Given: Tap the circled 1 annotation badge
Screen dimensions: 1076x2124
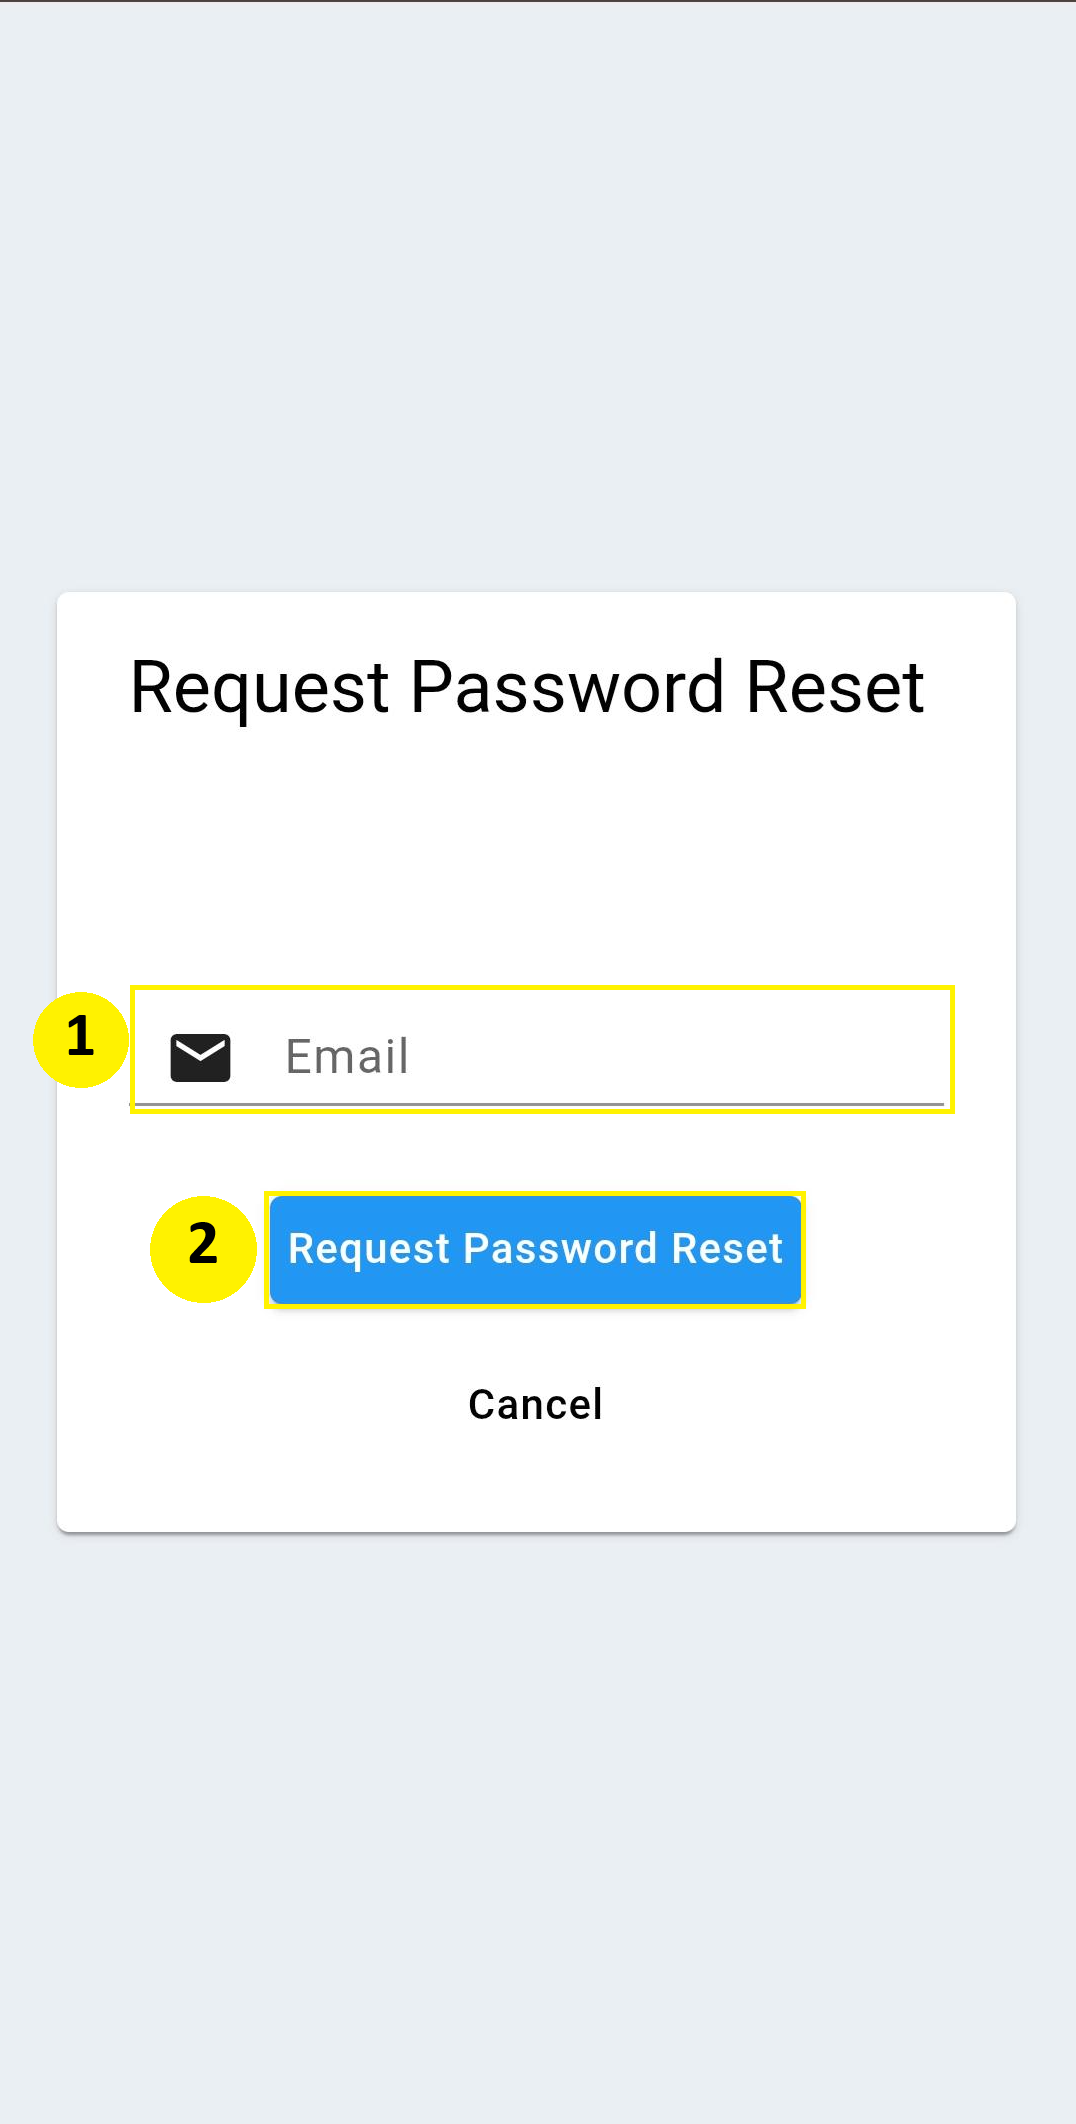Looking at the screenshot, I should pyautogui.click(x=81, y=1039).
